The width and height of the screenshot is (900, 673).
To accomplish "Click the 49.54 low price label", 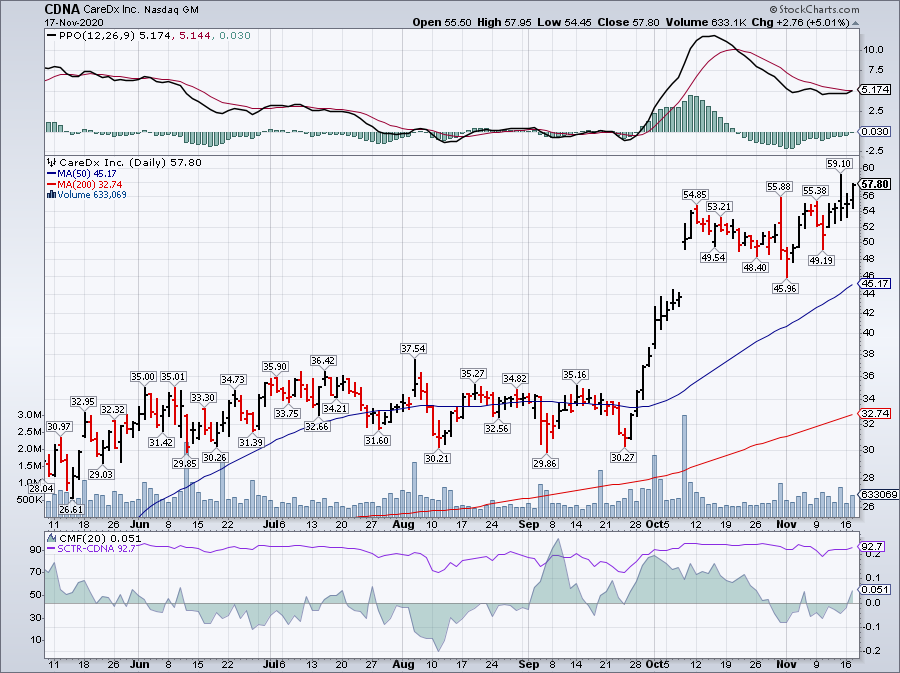I will click(x=713, y=258).
